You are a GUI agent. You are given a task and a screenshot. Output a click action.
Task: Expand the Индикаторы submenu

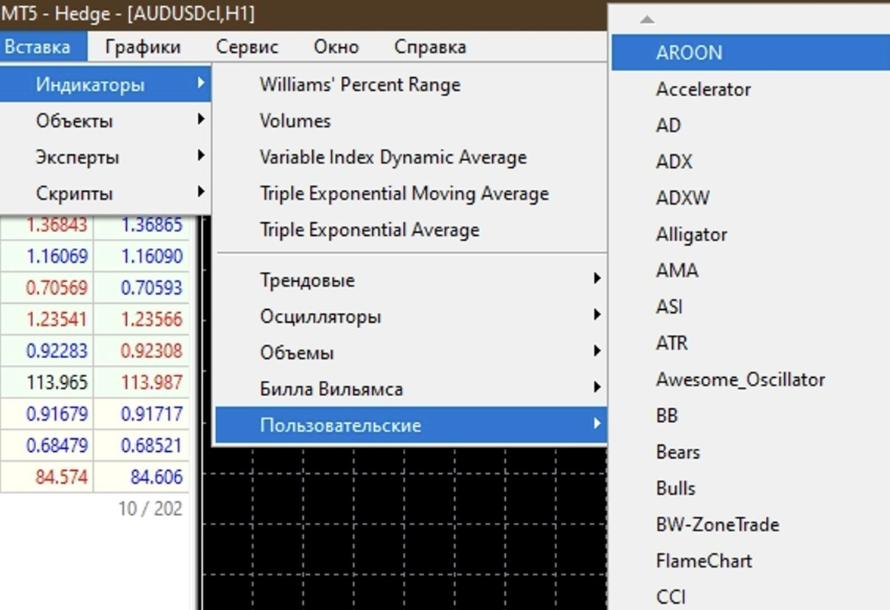[106, 85]
